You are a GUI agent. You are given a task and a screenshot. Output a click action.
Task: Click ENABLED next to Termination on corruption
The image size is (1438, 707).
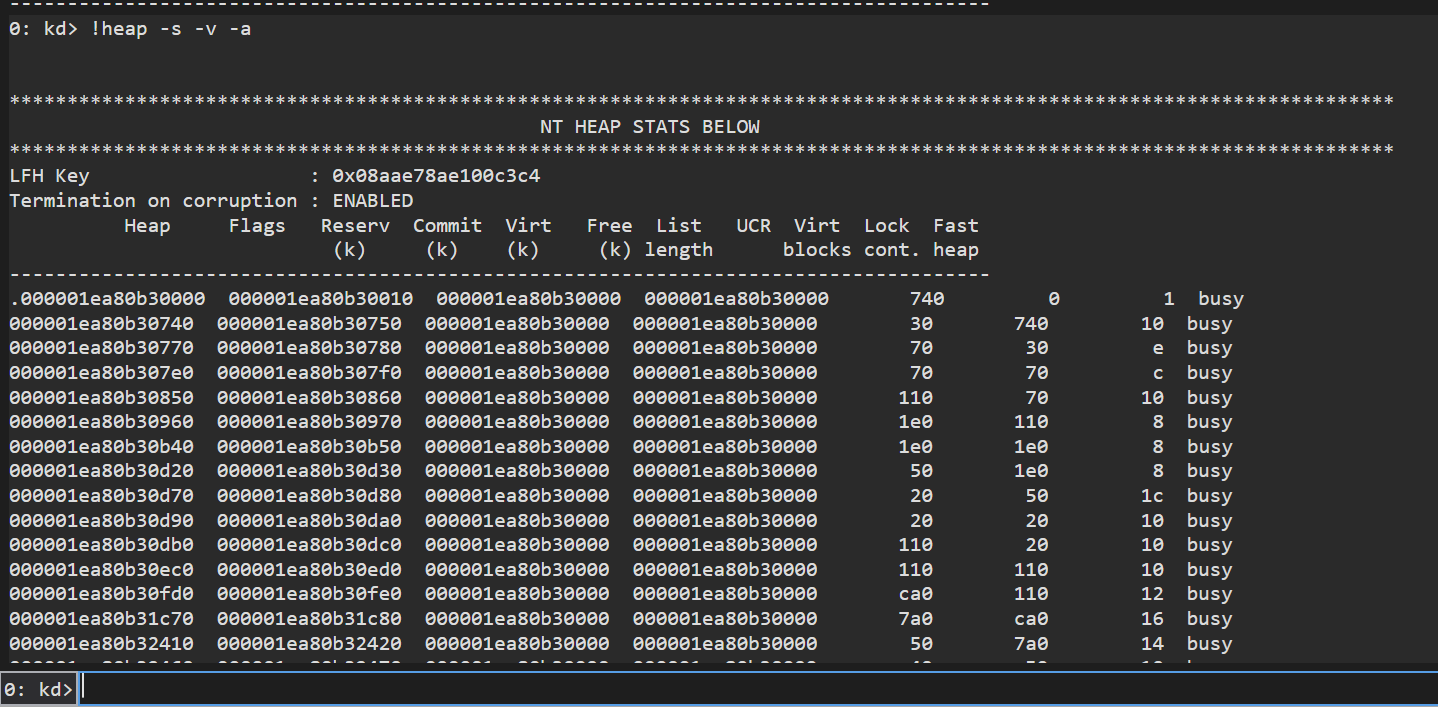(373, 200)
